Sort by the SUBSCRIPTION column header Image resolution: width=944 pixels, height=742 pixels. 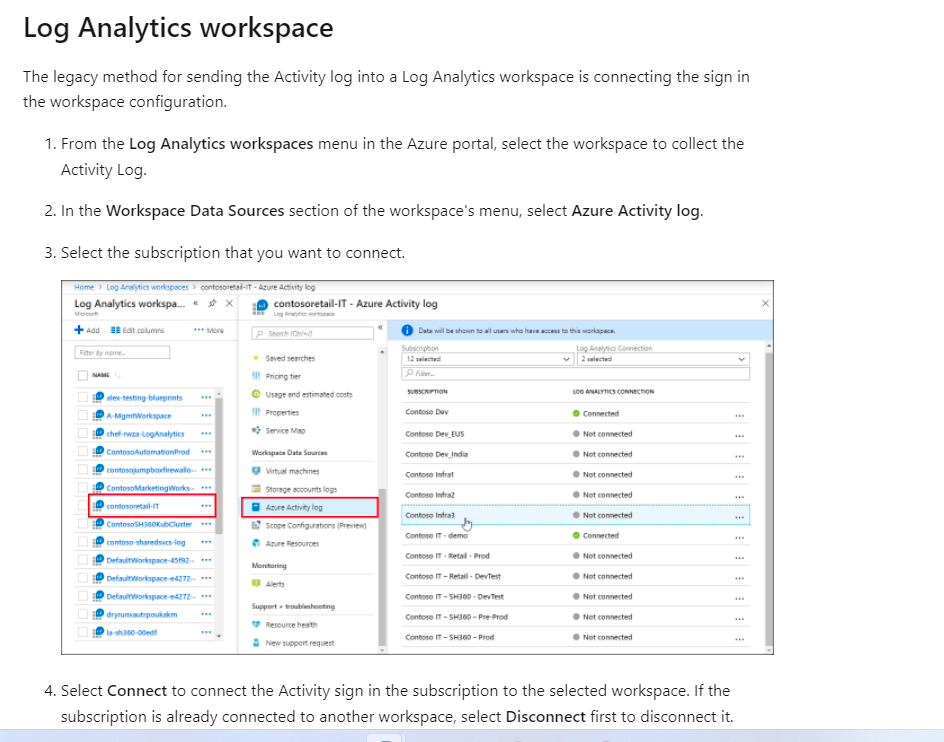(427, 391)
